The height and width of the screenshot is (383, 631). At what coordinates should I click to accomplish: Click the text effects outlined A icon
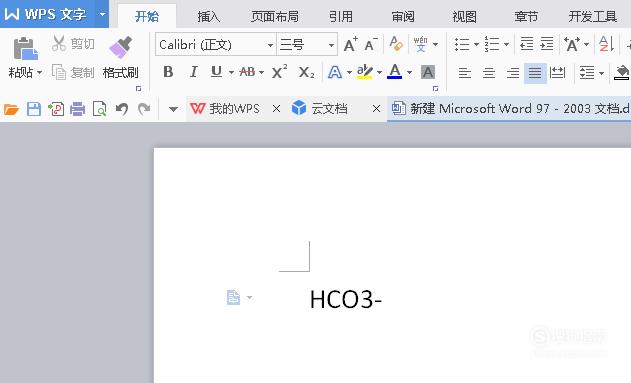tap(335, 72)
